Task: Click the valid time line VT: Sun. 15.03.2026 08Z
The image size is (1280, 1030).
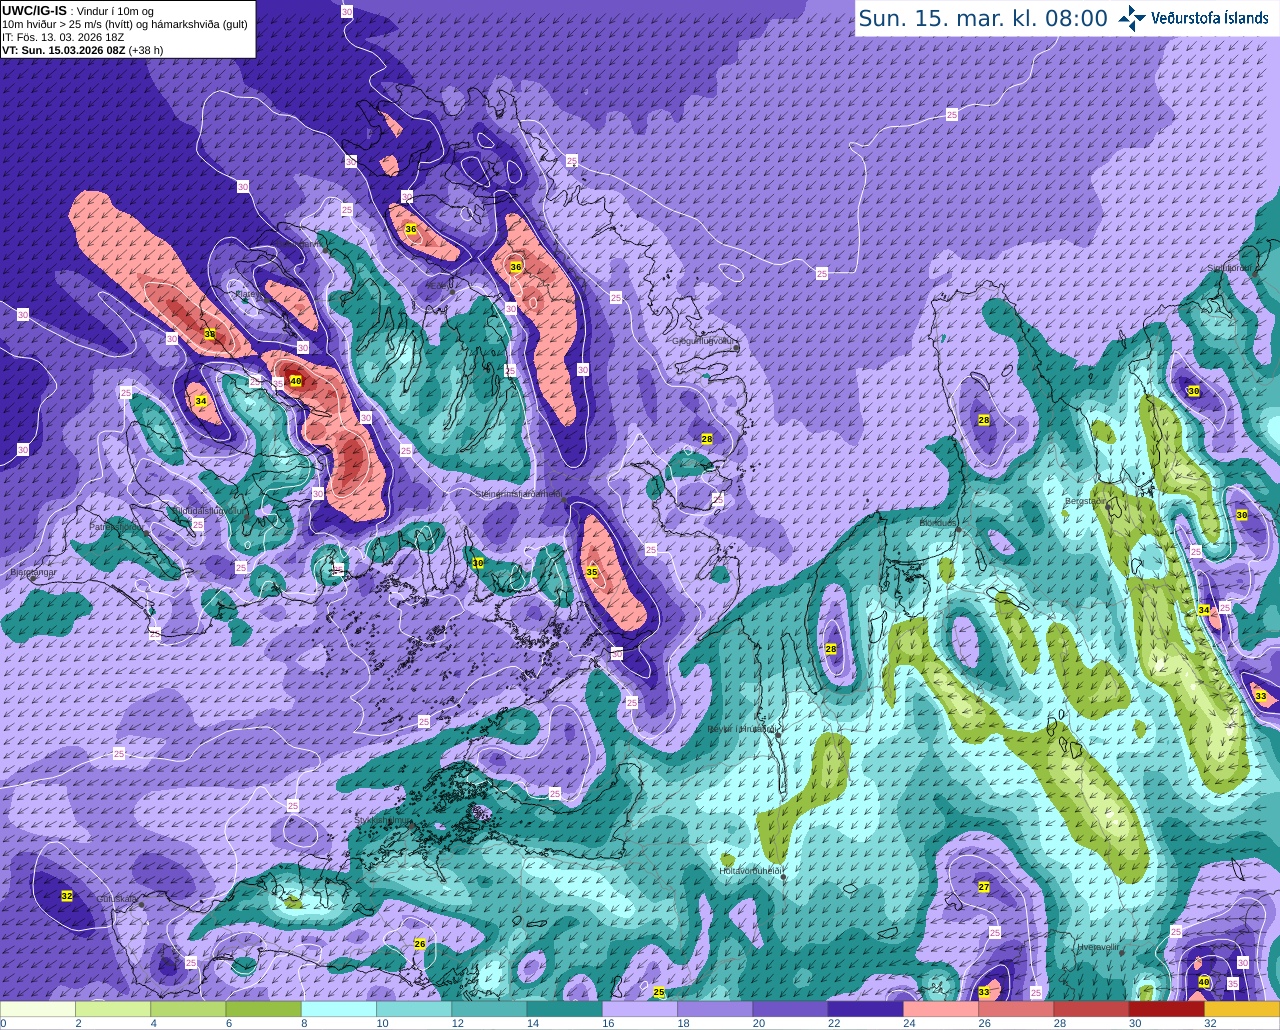Action: pyautogui.click(x=82, y=50)
